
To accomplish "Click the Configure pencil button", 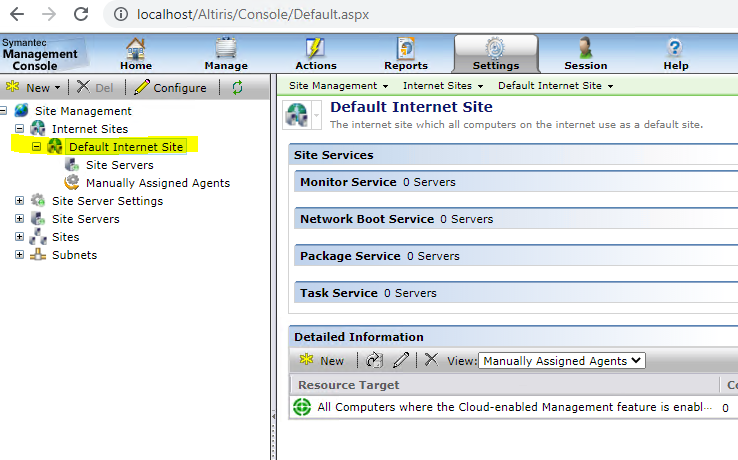I will (x=170, y=88).
